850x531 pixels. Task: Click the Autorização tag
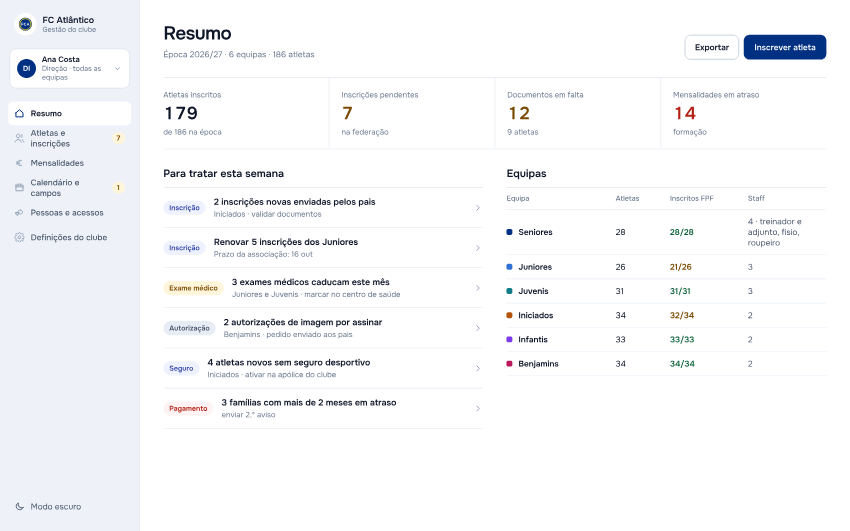(x=189, y=328)
